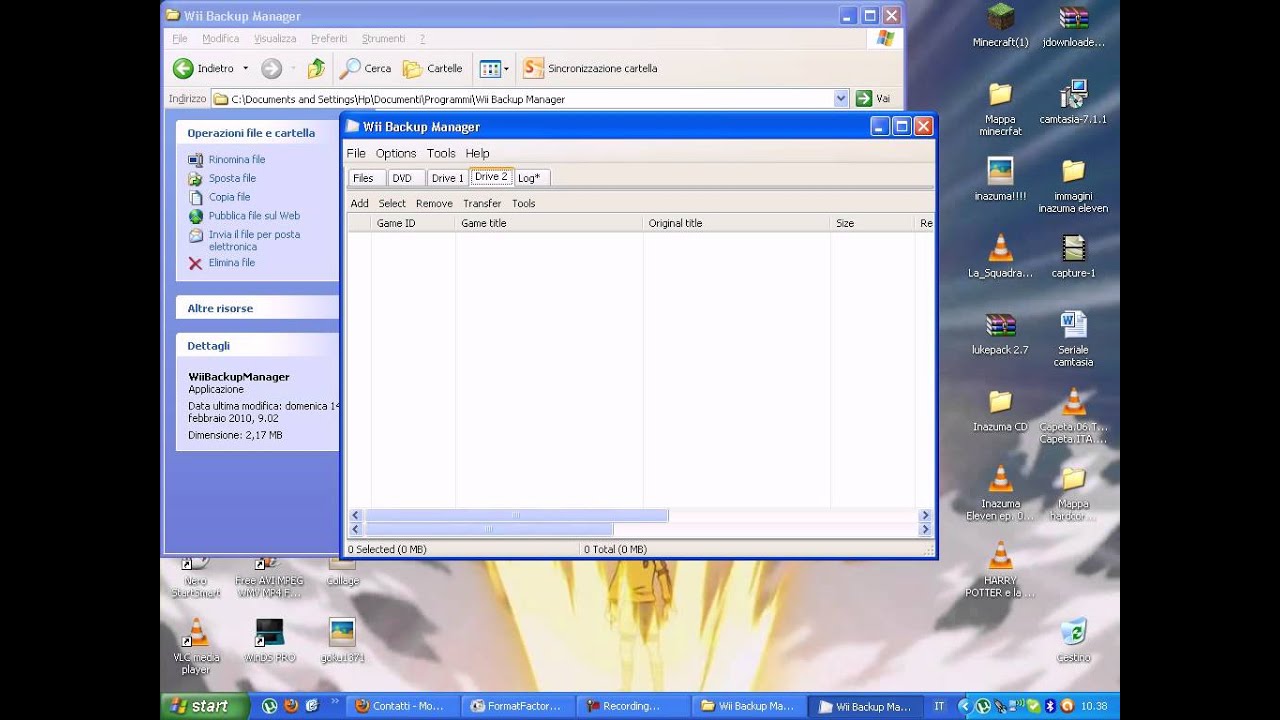Open the Help menu in Wii Backup Manager

click(x=477, y=153)
